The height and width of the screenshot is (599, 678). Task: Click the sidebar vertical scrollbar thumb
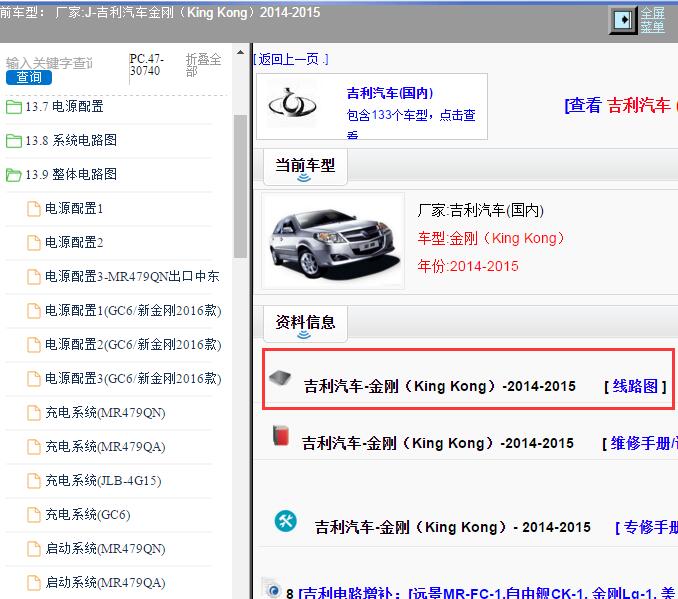pos(240,186)
